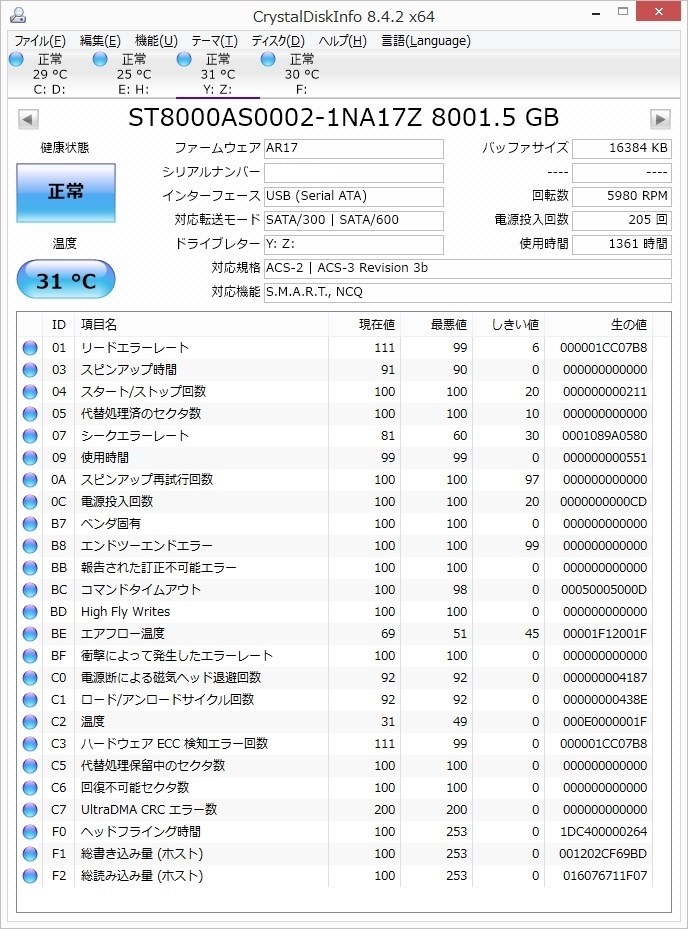
Task: Click the next disk arrow button
Action: coord(660,119)
